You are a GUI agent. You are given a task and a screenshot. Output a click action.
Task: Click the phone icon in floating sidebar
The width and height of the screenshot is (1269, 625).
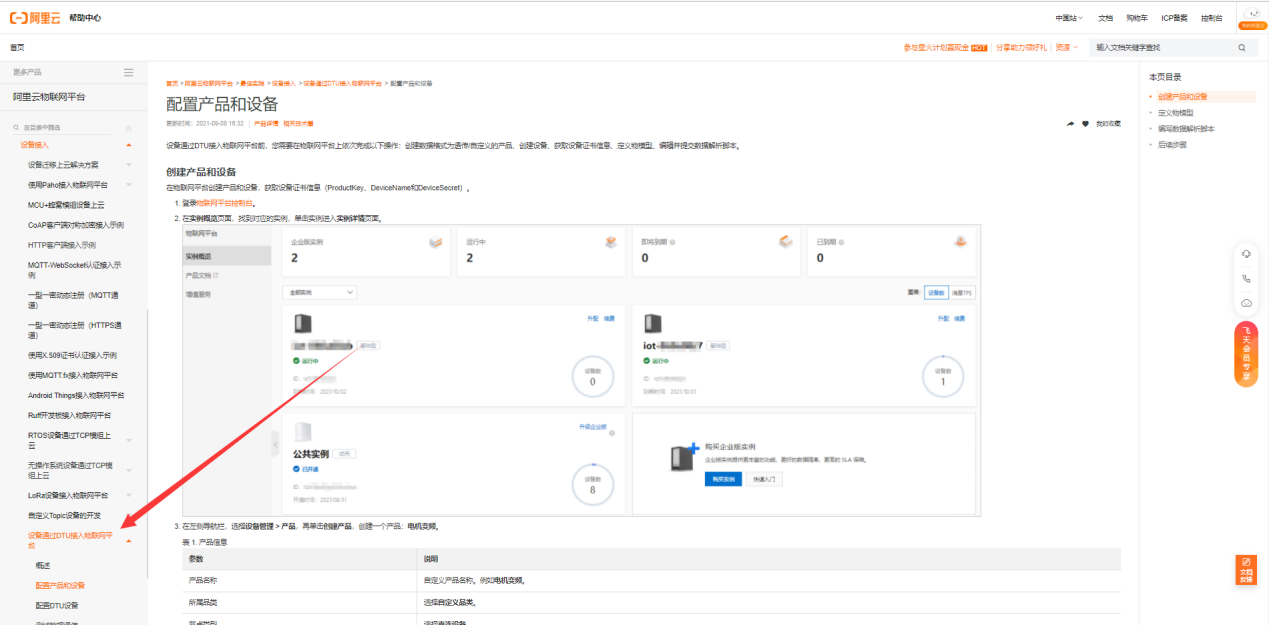(x=1246, y=279)
